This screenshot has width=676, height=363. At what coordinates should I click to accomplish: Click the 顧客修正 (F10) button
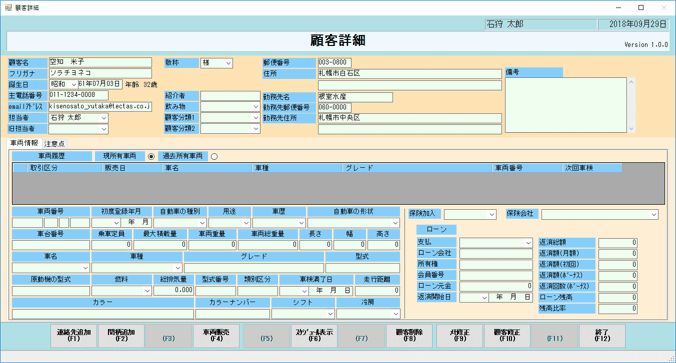pos(507,335)
